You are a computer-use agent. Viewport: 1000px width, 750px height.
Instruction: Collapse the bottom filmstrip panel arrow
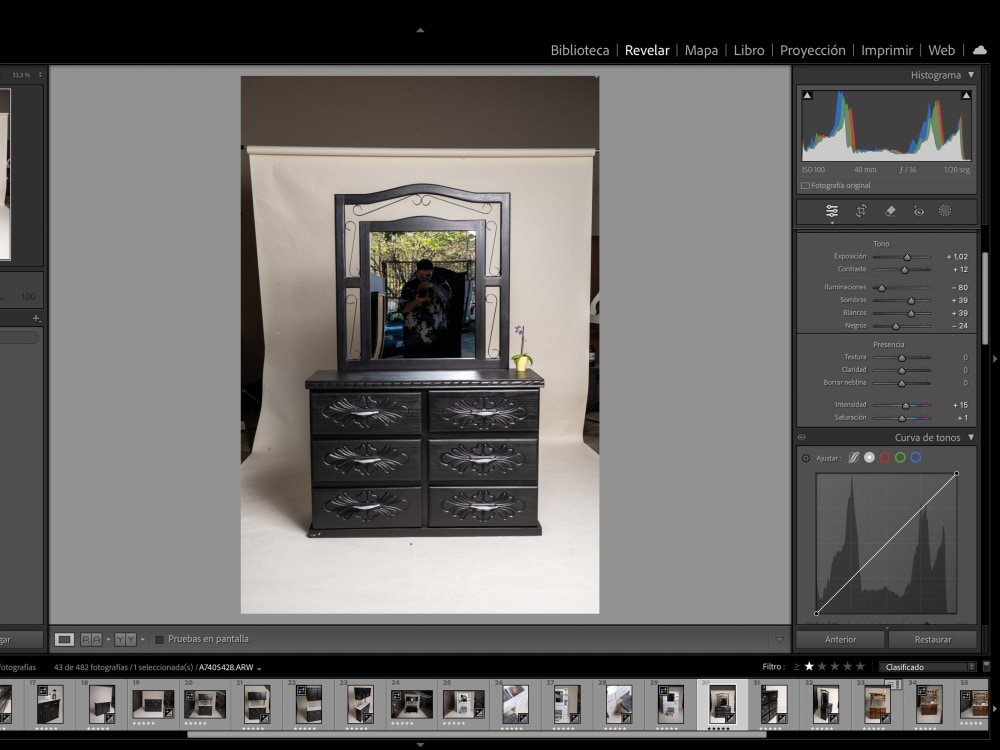[420, 744]
